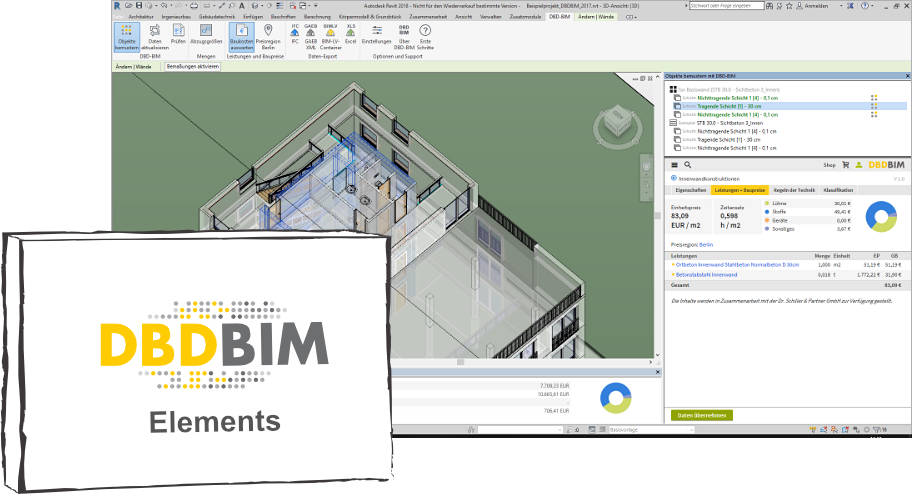Click the binoculars search icon beside search field

point(770,5)
